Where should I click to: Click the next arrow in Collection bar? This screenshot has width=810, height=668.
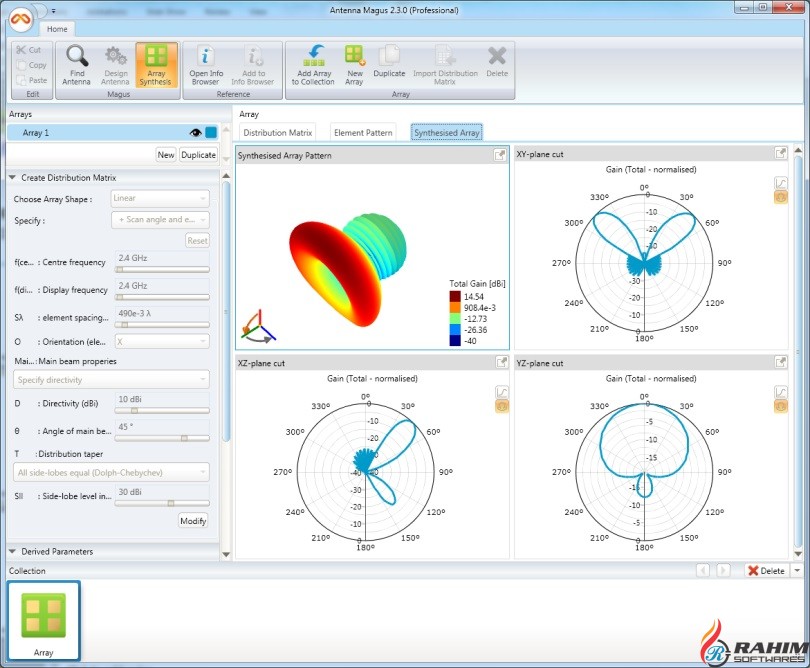[x=723, y=570]
